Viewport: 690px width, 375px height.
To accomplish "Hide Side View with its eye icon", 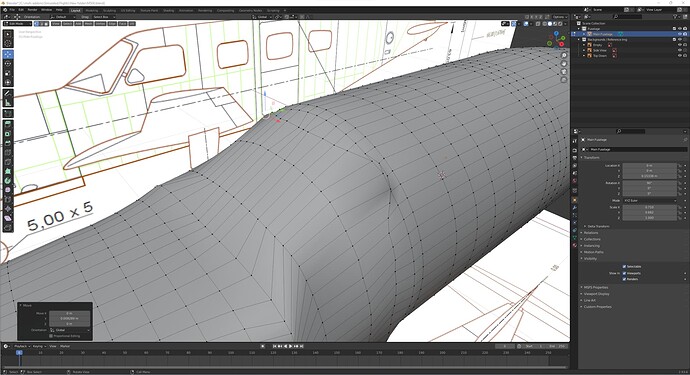I will click(679, 50).
